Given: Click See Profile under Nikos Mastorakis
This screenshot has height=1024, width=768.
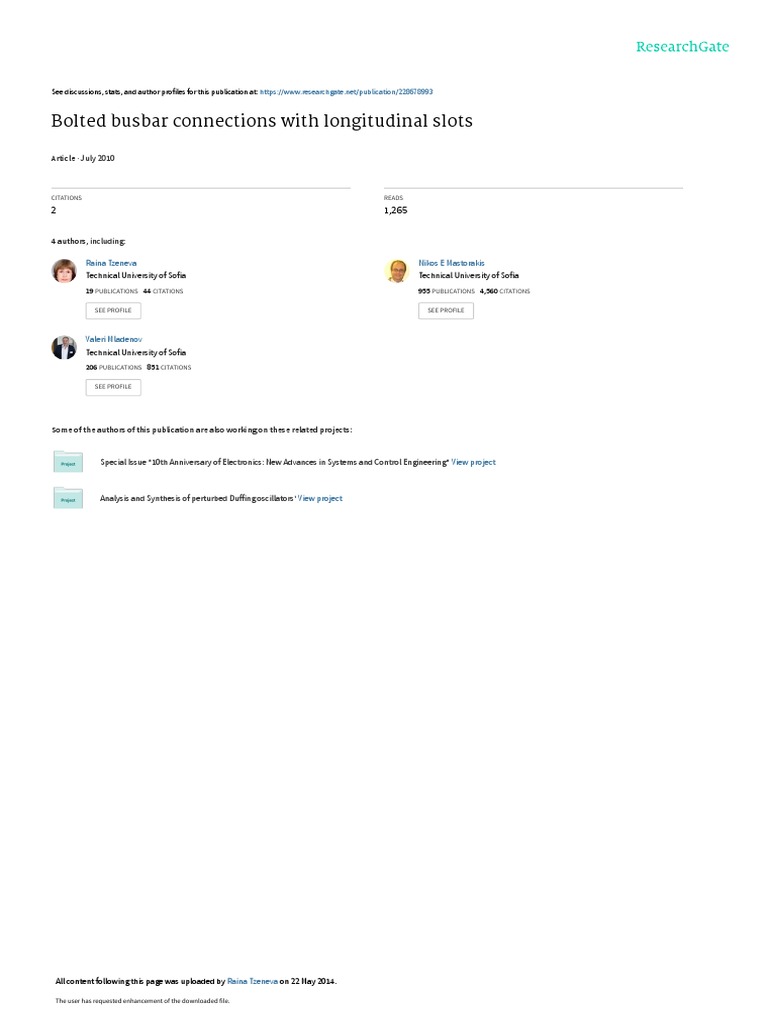Looking at the screenshot, I should pos(446,310).
